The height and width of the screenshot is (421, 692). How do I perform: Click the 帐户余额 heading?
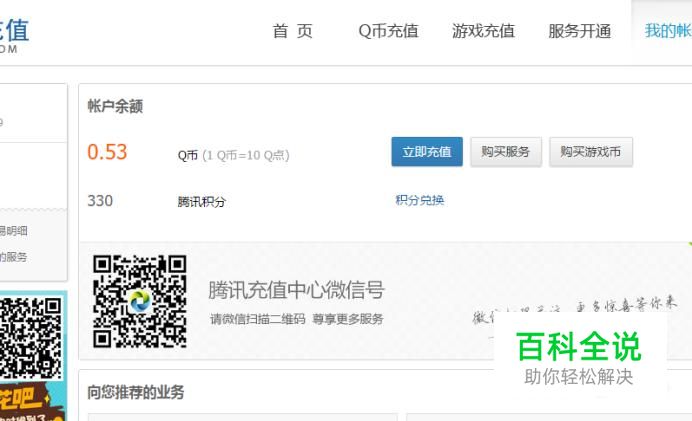115,106
